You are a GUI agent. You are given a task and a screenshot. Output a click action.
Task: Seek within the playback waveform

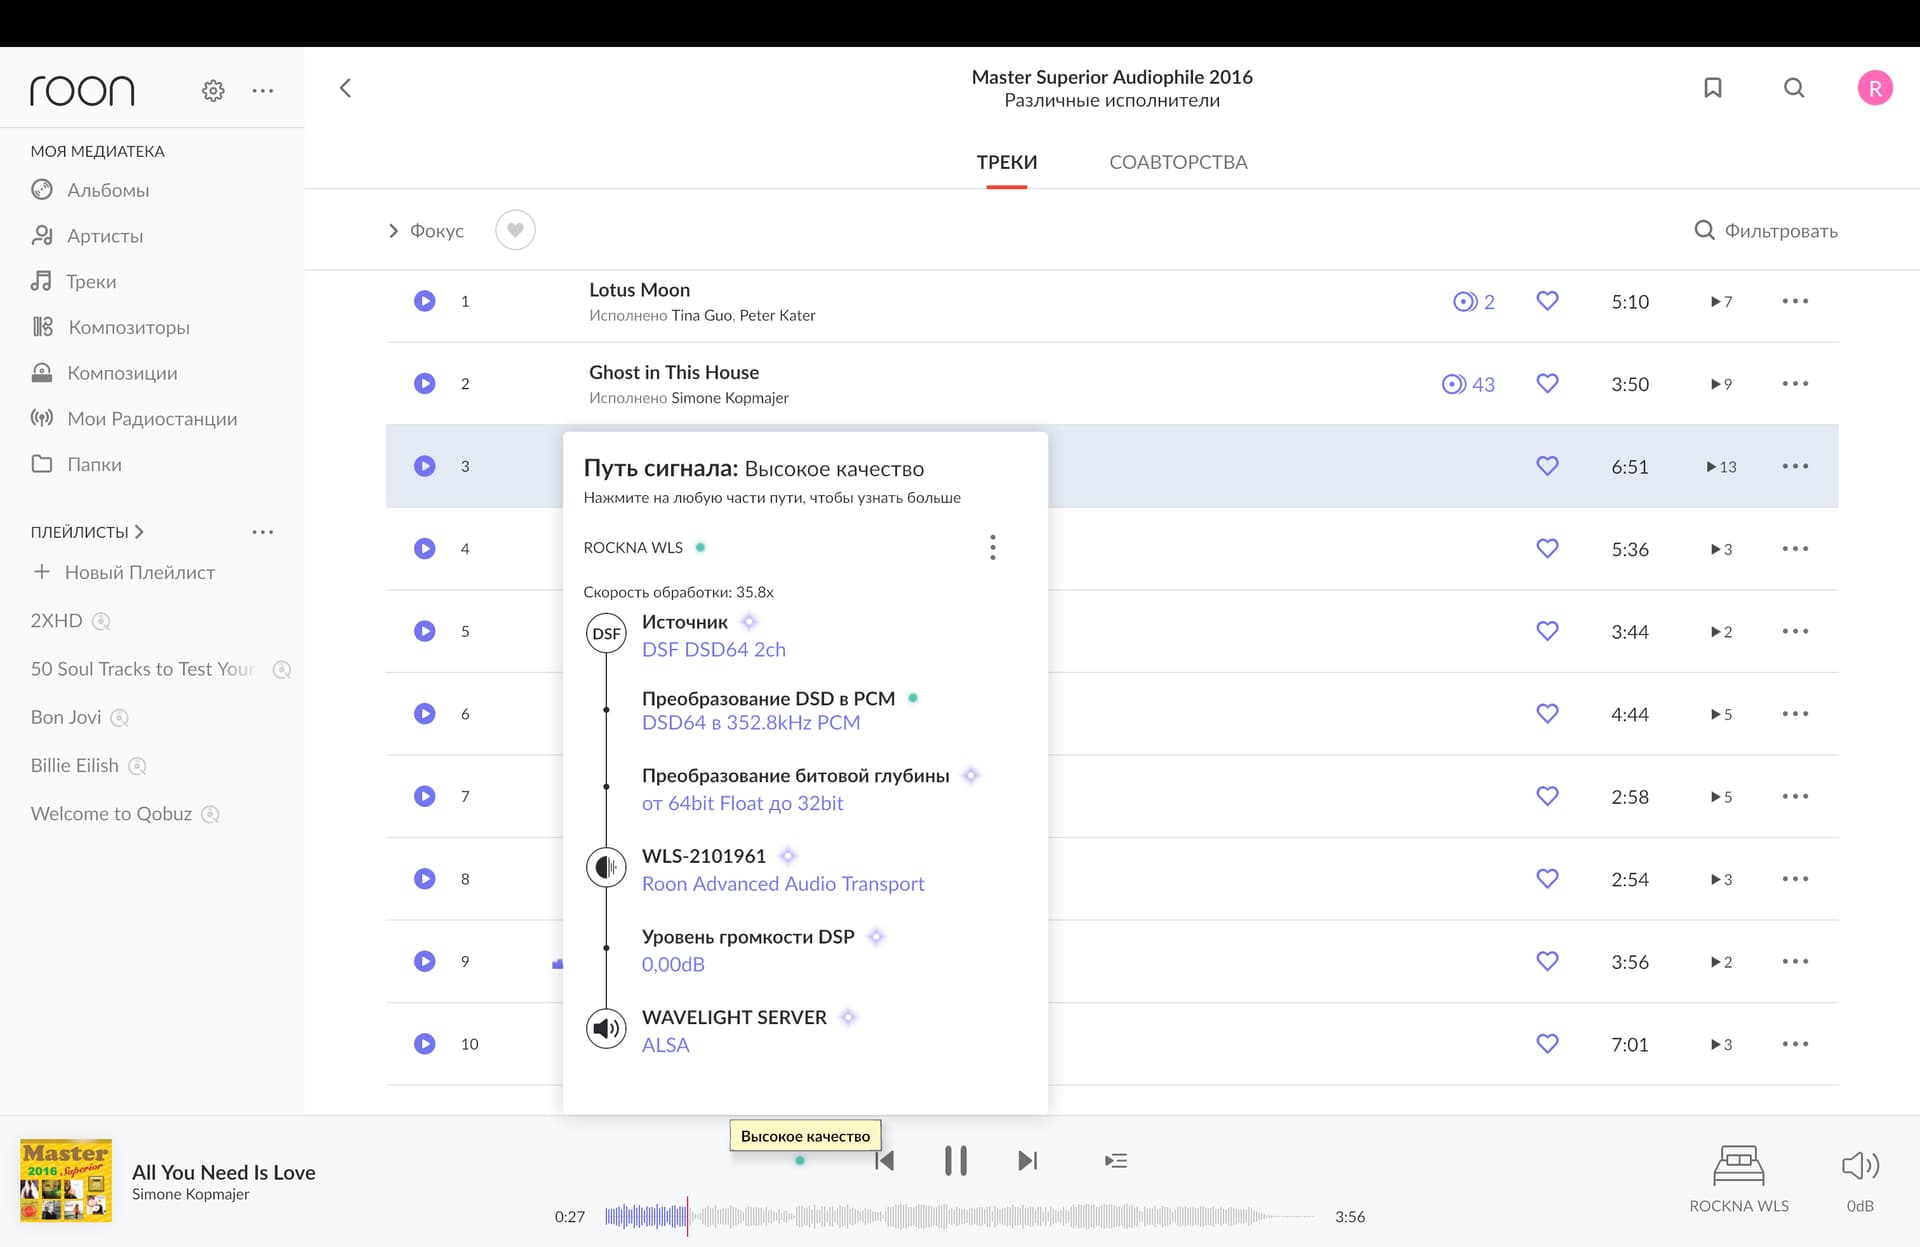pyautogui.click(x=960, y=1217)
